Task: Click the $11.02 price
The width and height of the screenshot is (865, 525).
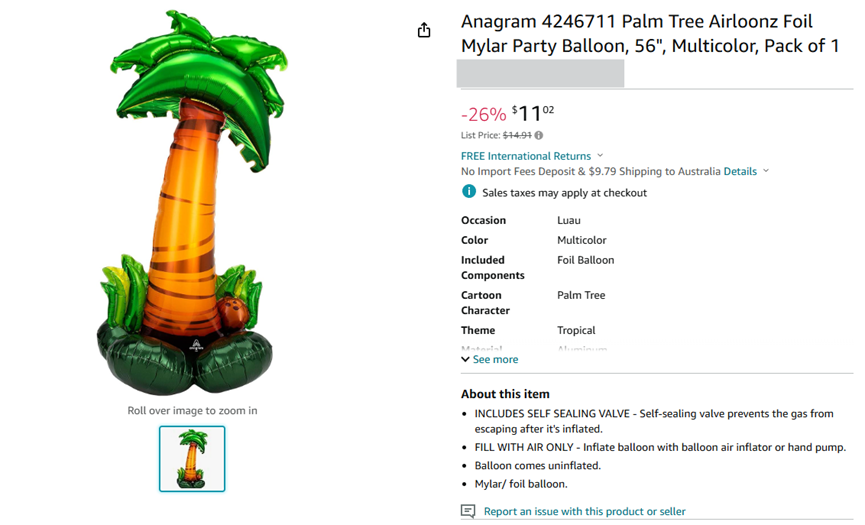Action: tap(533, 114)
